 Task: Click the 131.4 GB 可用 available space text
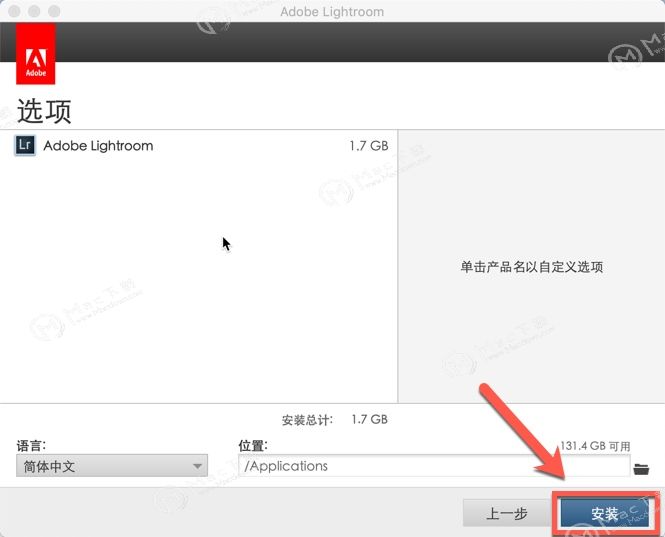click(595, 446)
